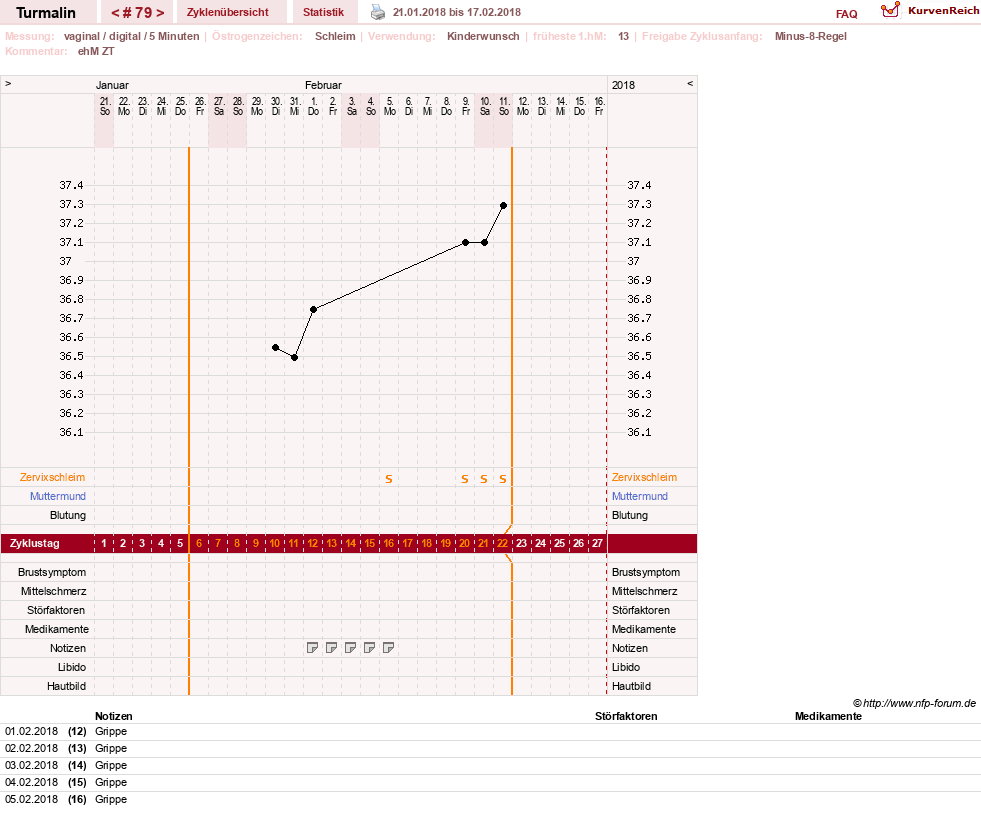The width and height of the screenshot is (981, 835).
Task: Open the nfp-forum.de copyright link
Action: [x=914, y=703]
